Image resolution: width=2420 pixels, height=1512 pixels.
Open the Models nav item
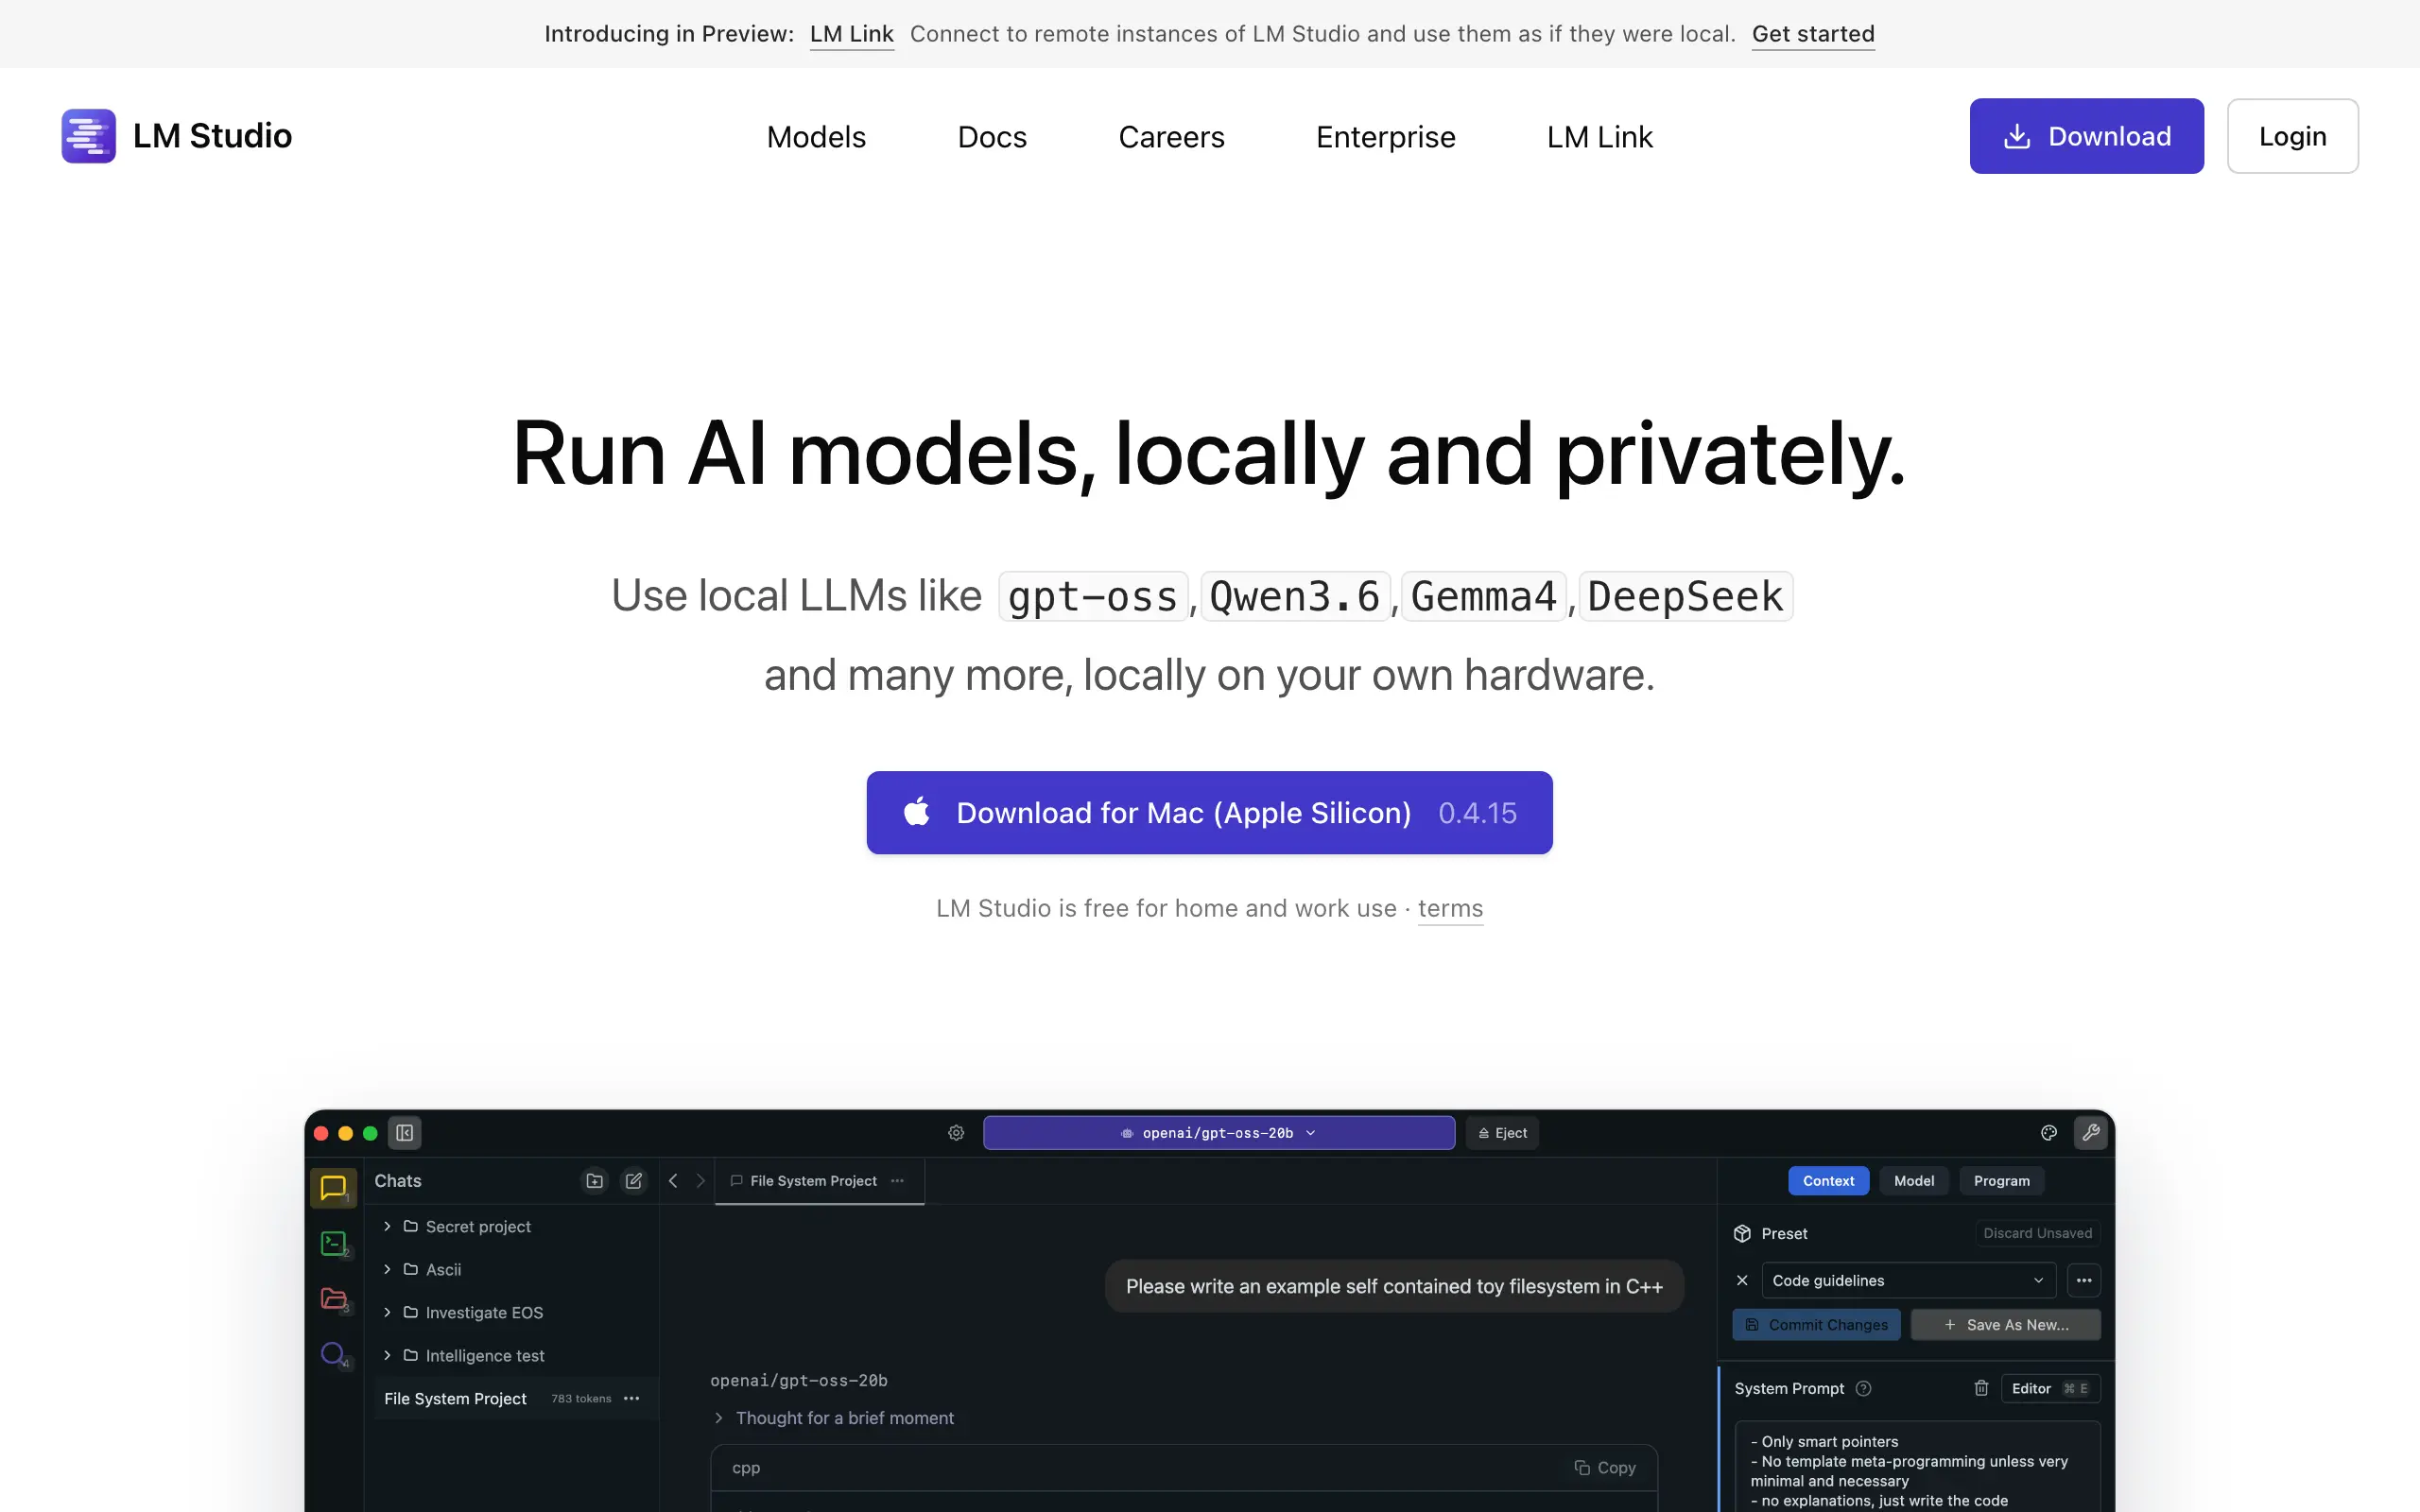click(x=816, y=137)
